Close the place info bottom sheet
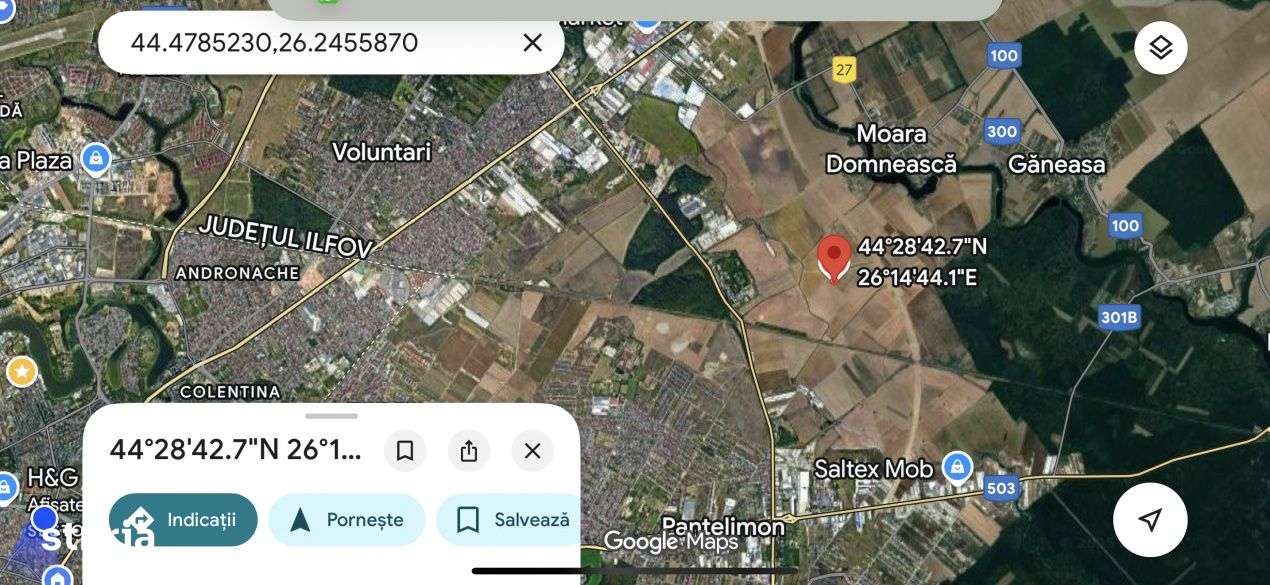The height and width of the screenshot is (585, 1270). click(x=532, y=451)
